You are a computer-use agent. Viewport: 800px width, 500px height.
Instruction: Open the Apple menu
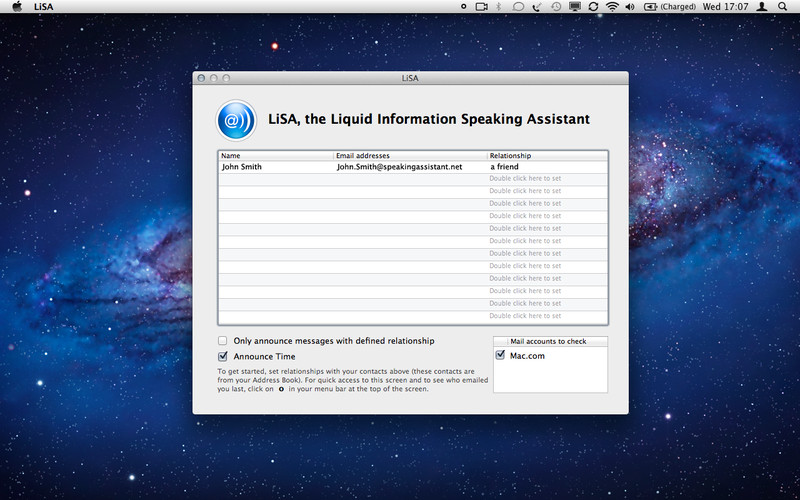pyautogui.click(x=17, y=7)
